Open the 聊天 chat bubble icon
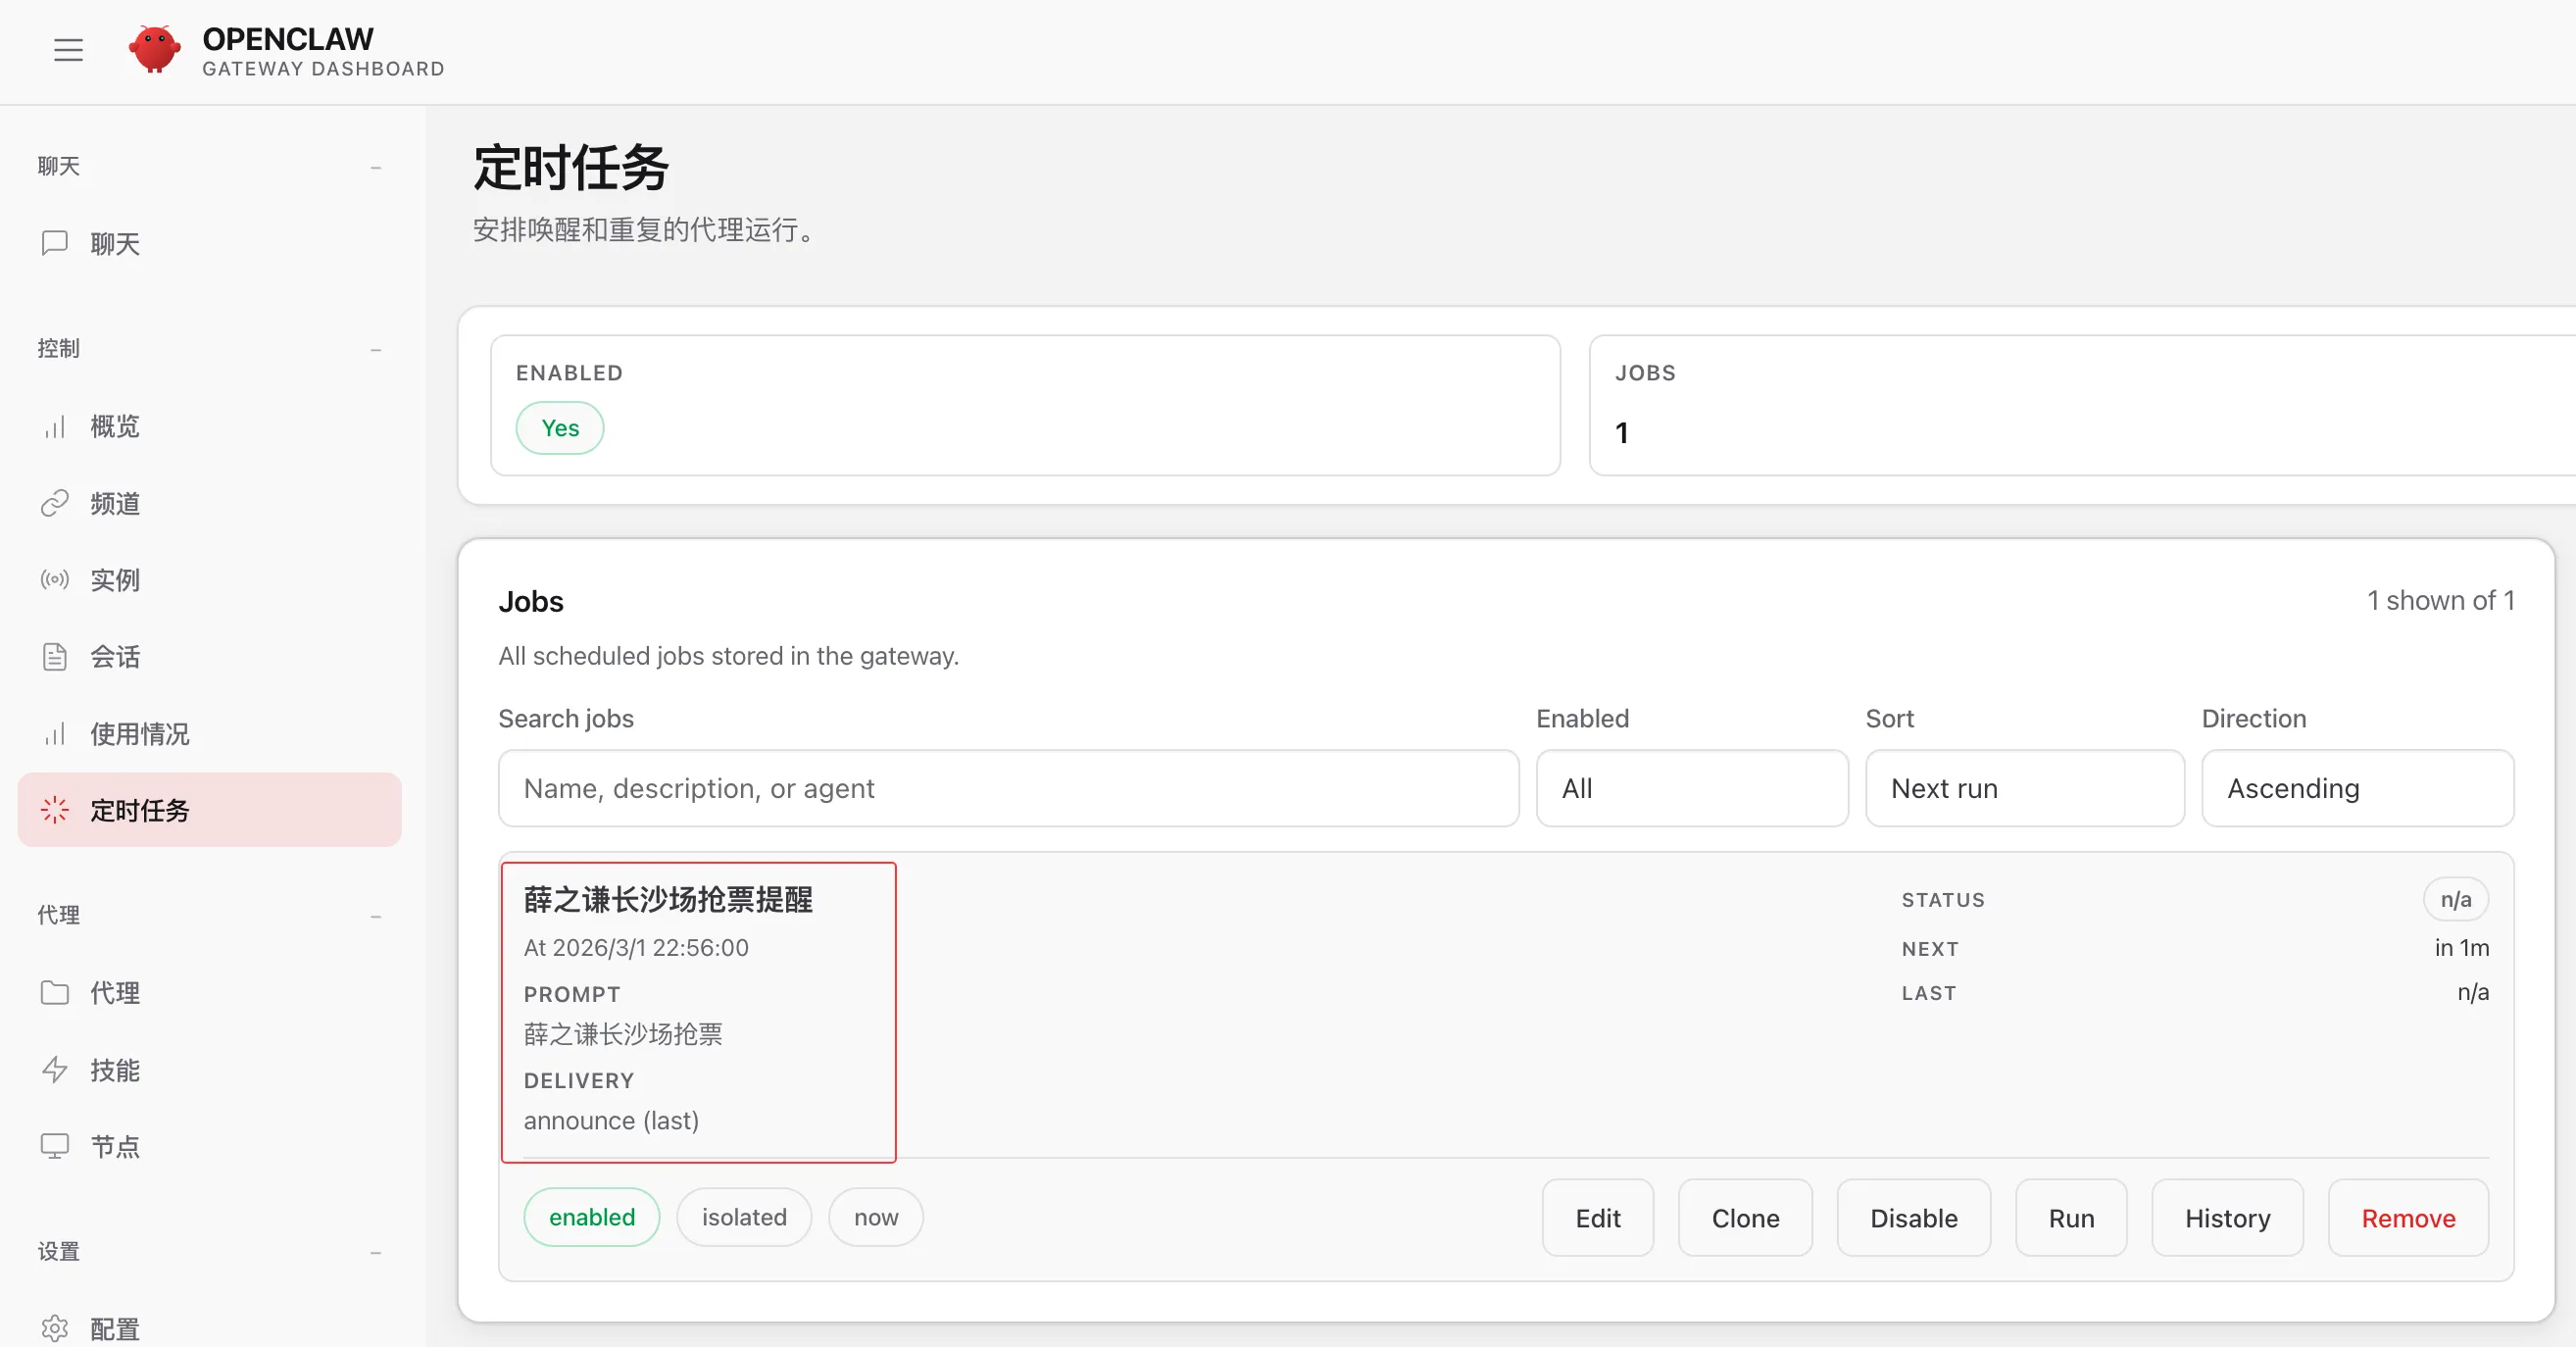This screenshot has height=1347, width=2576. click(x=55, y=243)
